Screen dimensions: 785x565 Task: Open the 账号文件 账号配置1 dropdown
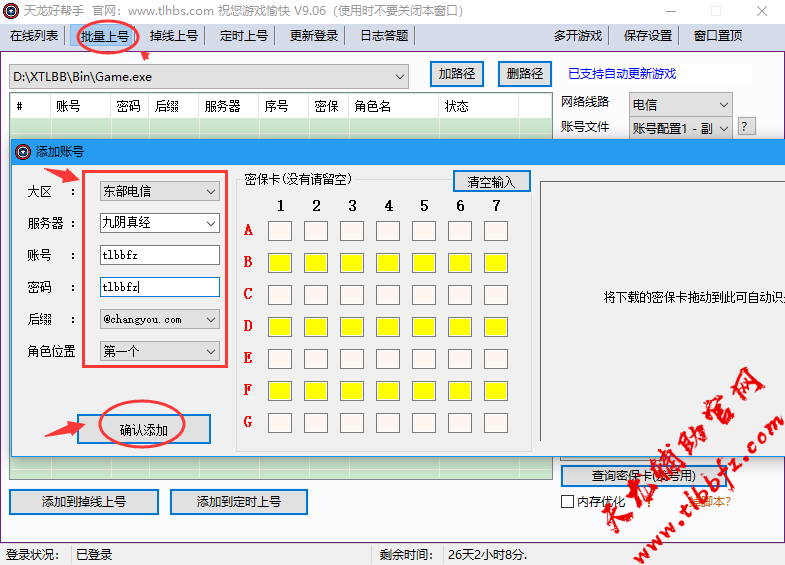point(680,129)
